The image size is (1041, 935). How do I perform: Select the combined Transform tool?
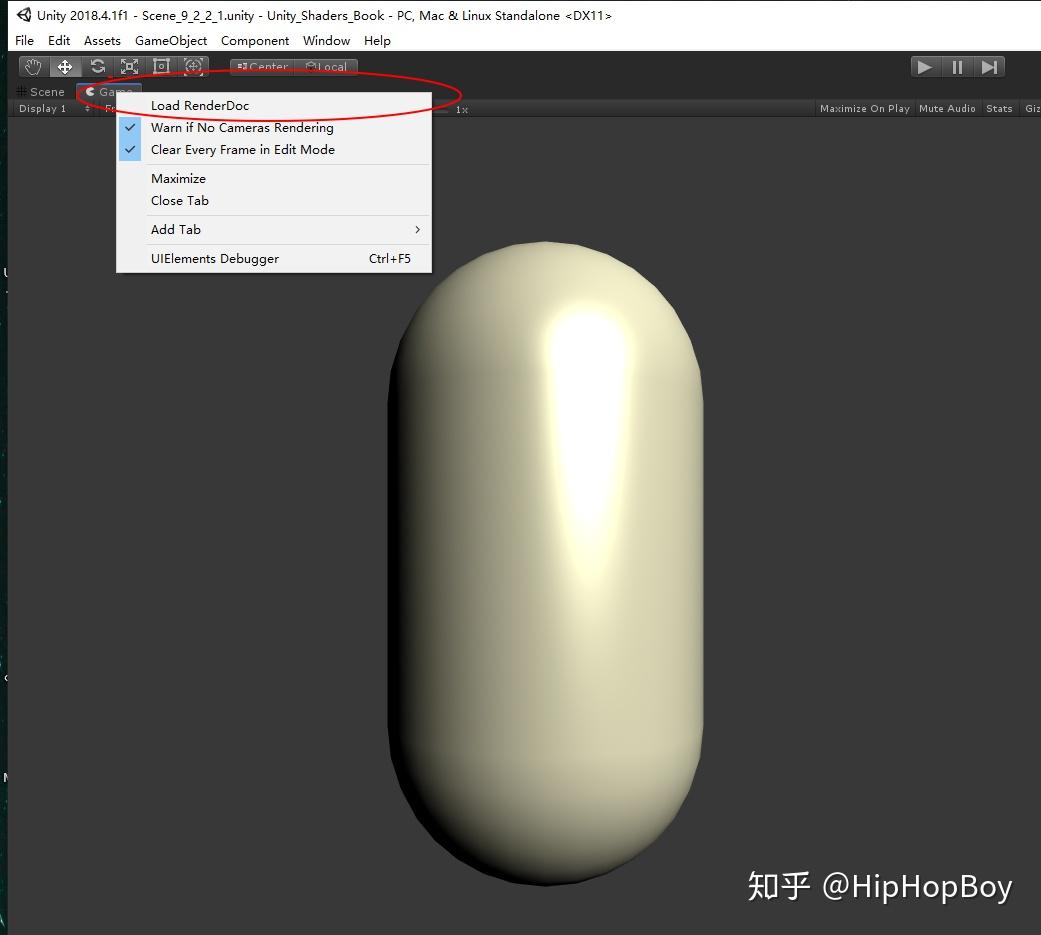193,67
